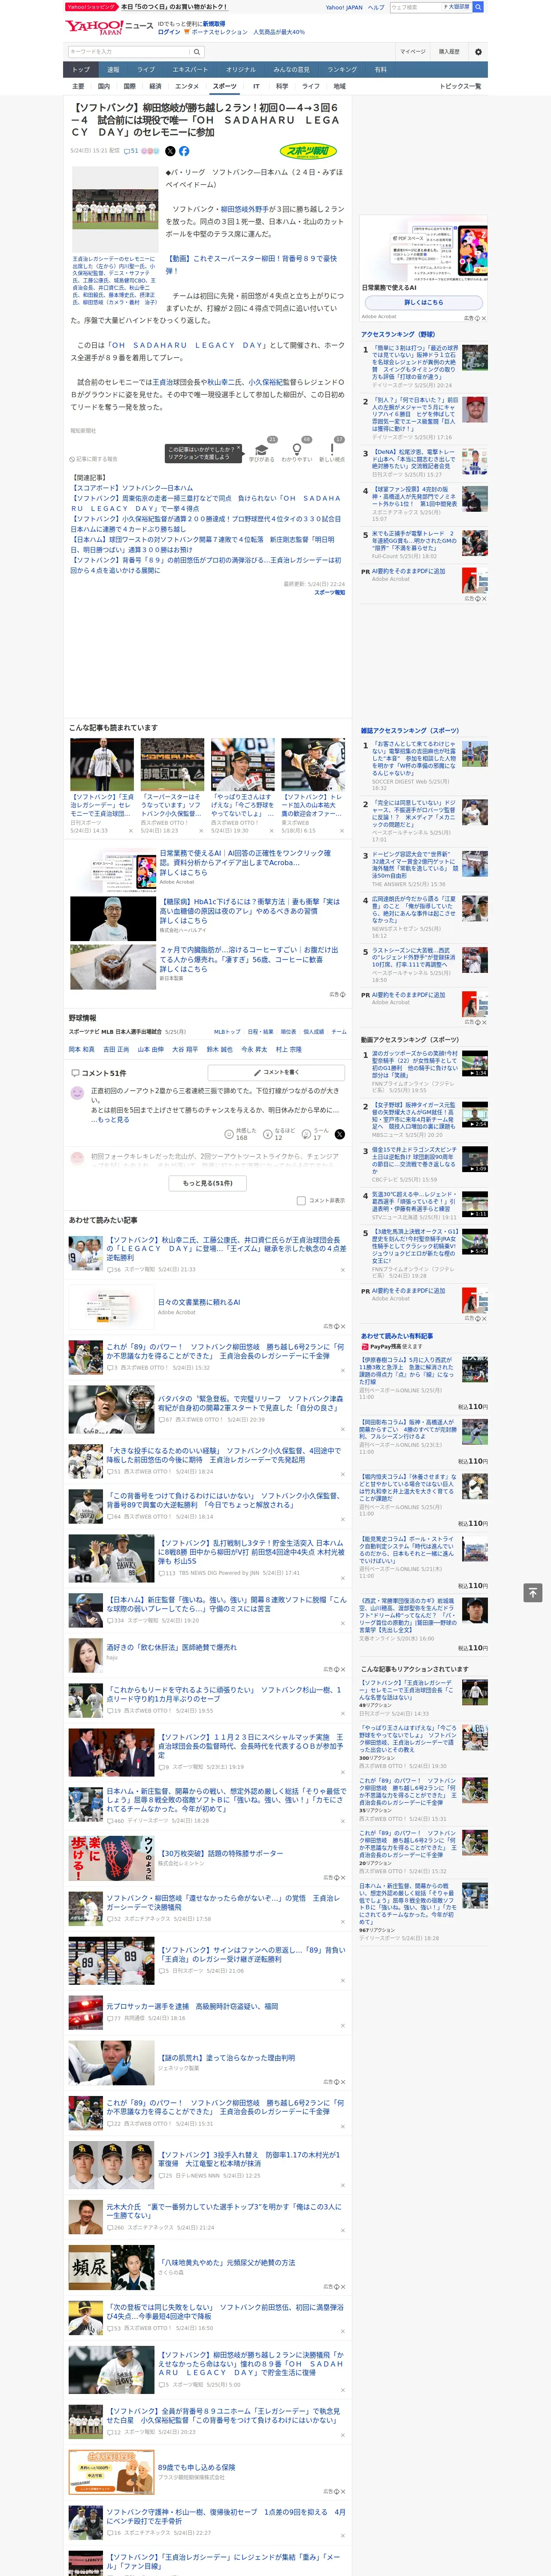
Task: Click the blue web search magnifier button
Action: tap(478, 7)
